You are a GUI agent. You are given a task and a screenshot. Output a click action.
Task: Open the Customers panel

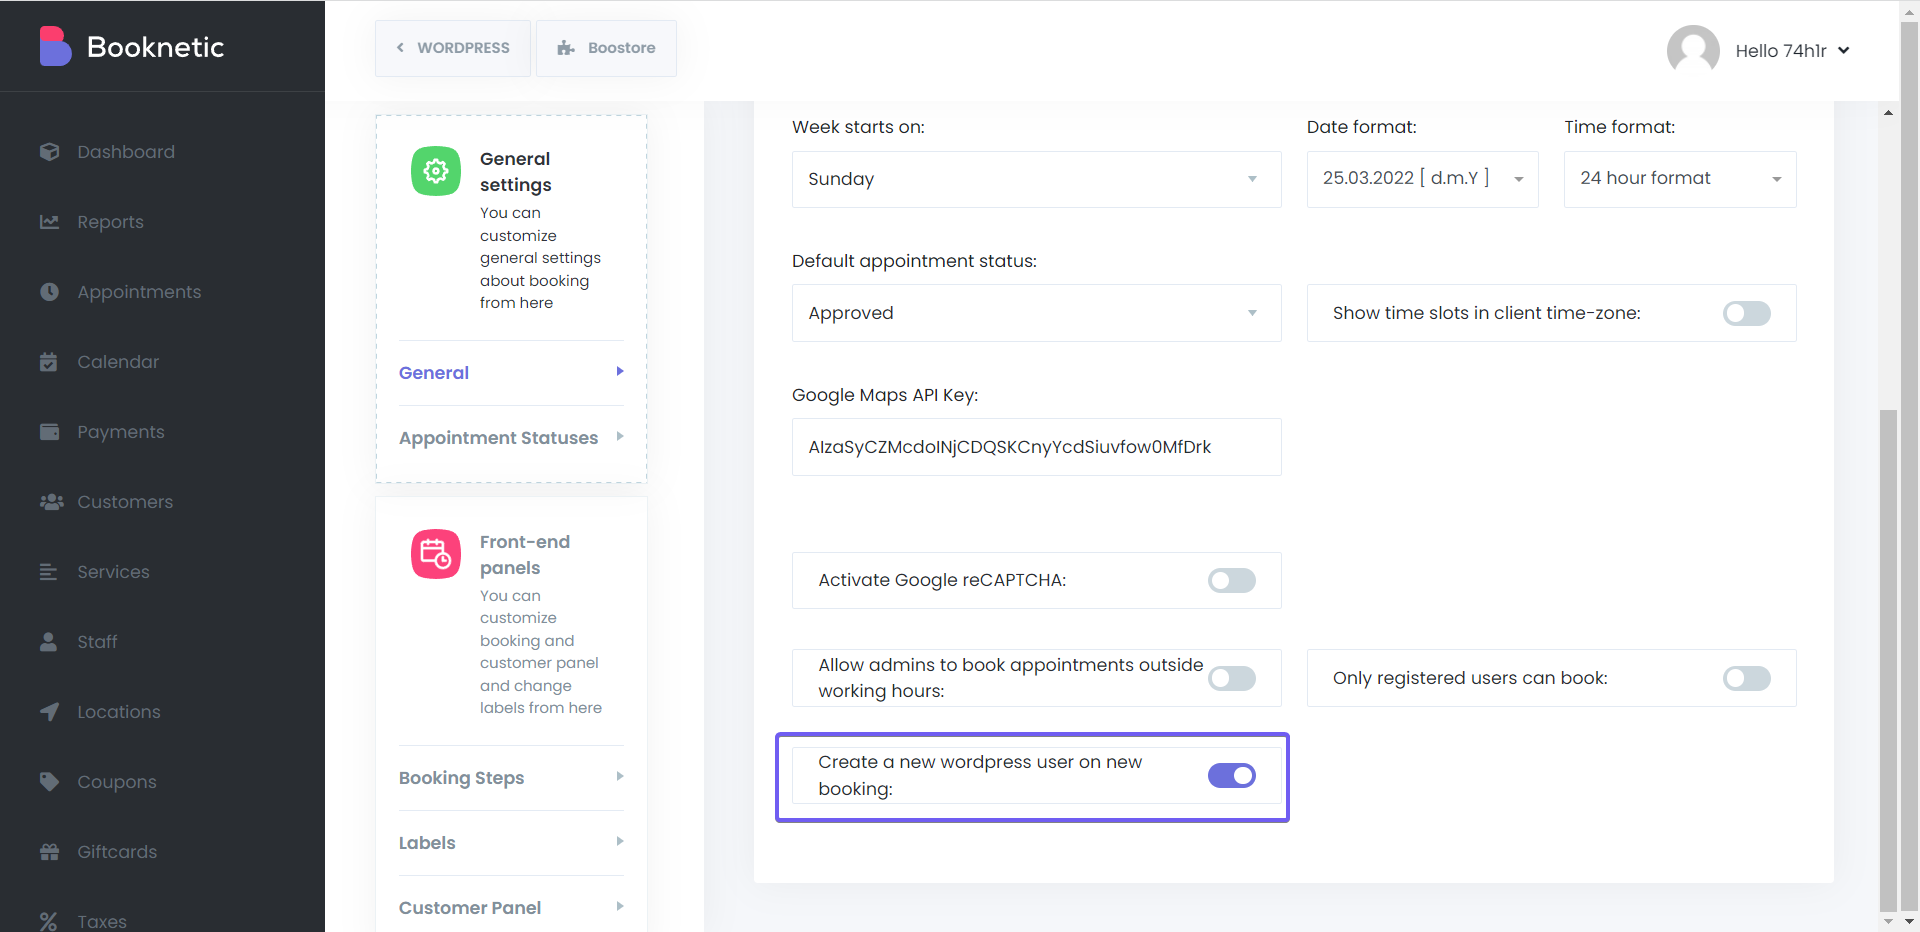point(125,501)
